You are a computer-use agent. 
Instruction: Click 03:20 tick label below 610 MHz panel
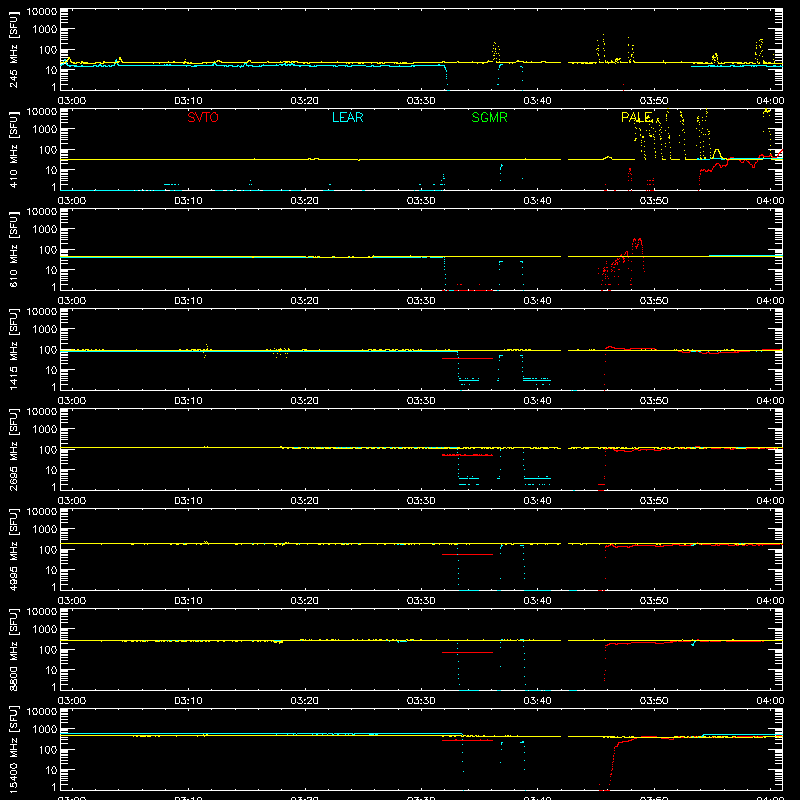click(305, 301)
